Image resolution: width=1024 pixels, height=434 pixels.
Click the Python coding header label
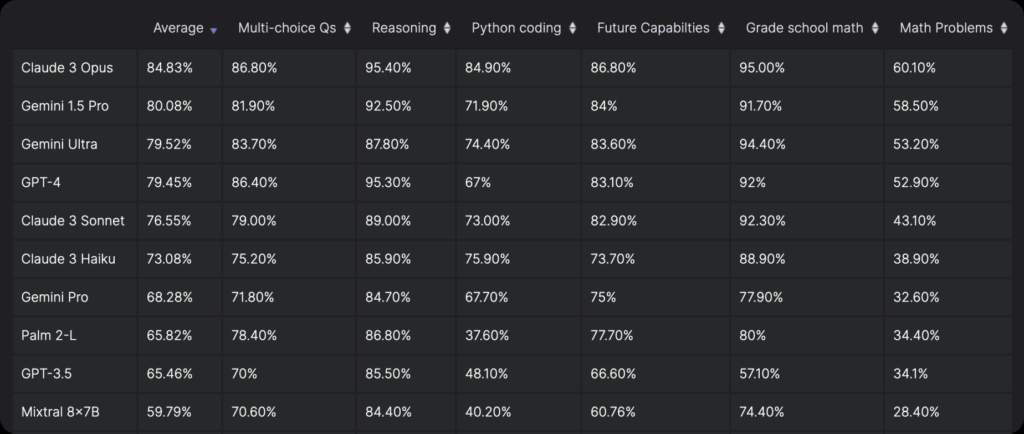(x=516, y=29)
